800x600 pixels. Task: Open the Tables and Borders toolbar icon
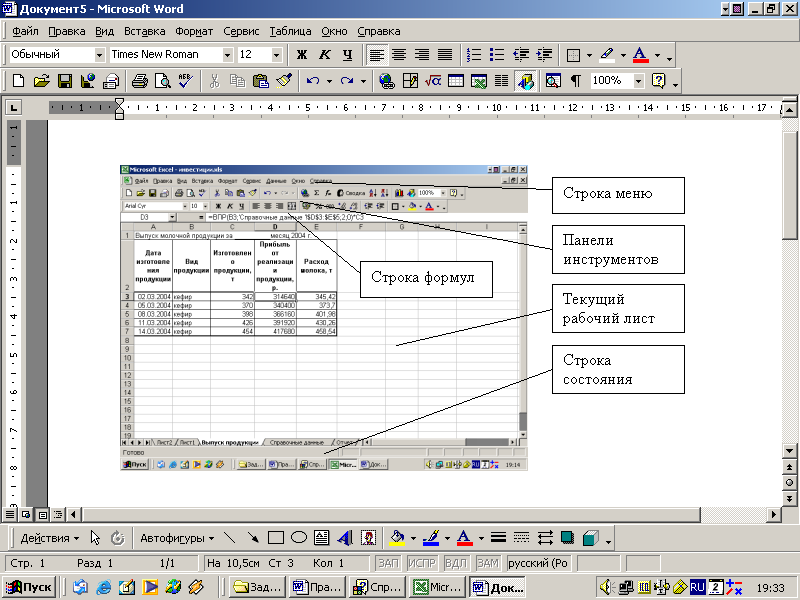coord(410,81)
